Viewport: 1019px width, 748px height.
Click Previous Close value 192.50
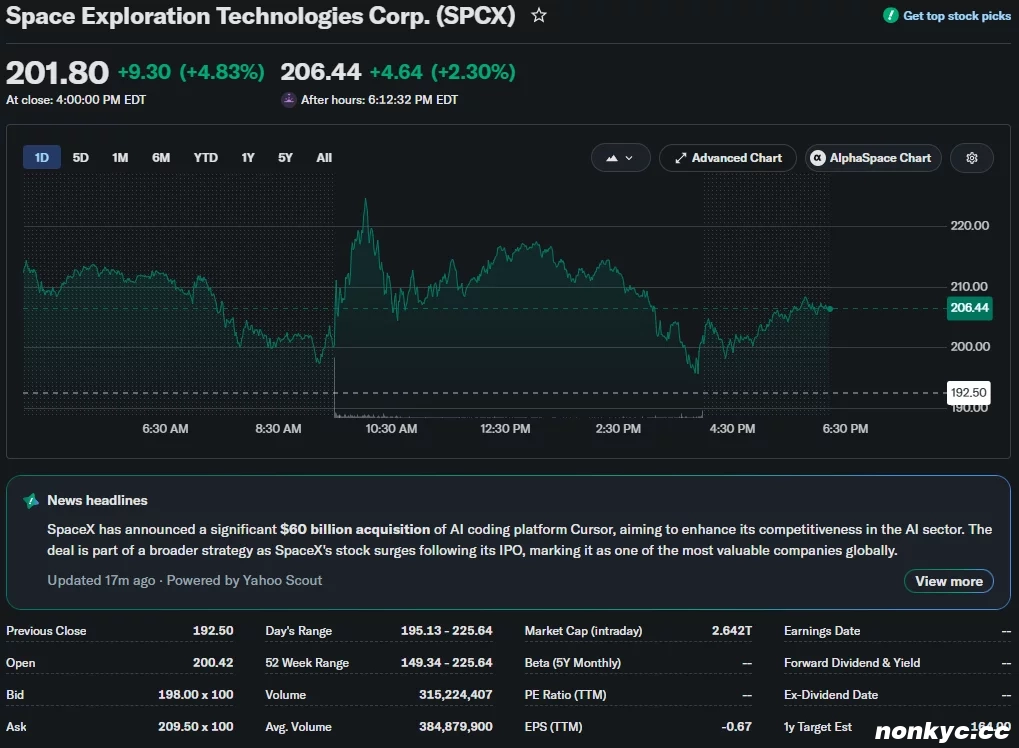tap(213, 631)
